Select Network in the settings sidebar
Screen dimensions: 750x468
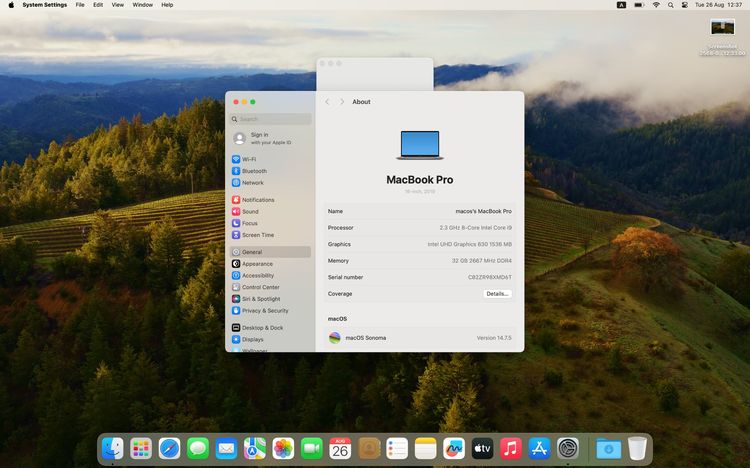pyautogui.click(x=270, y=182)
